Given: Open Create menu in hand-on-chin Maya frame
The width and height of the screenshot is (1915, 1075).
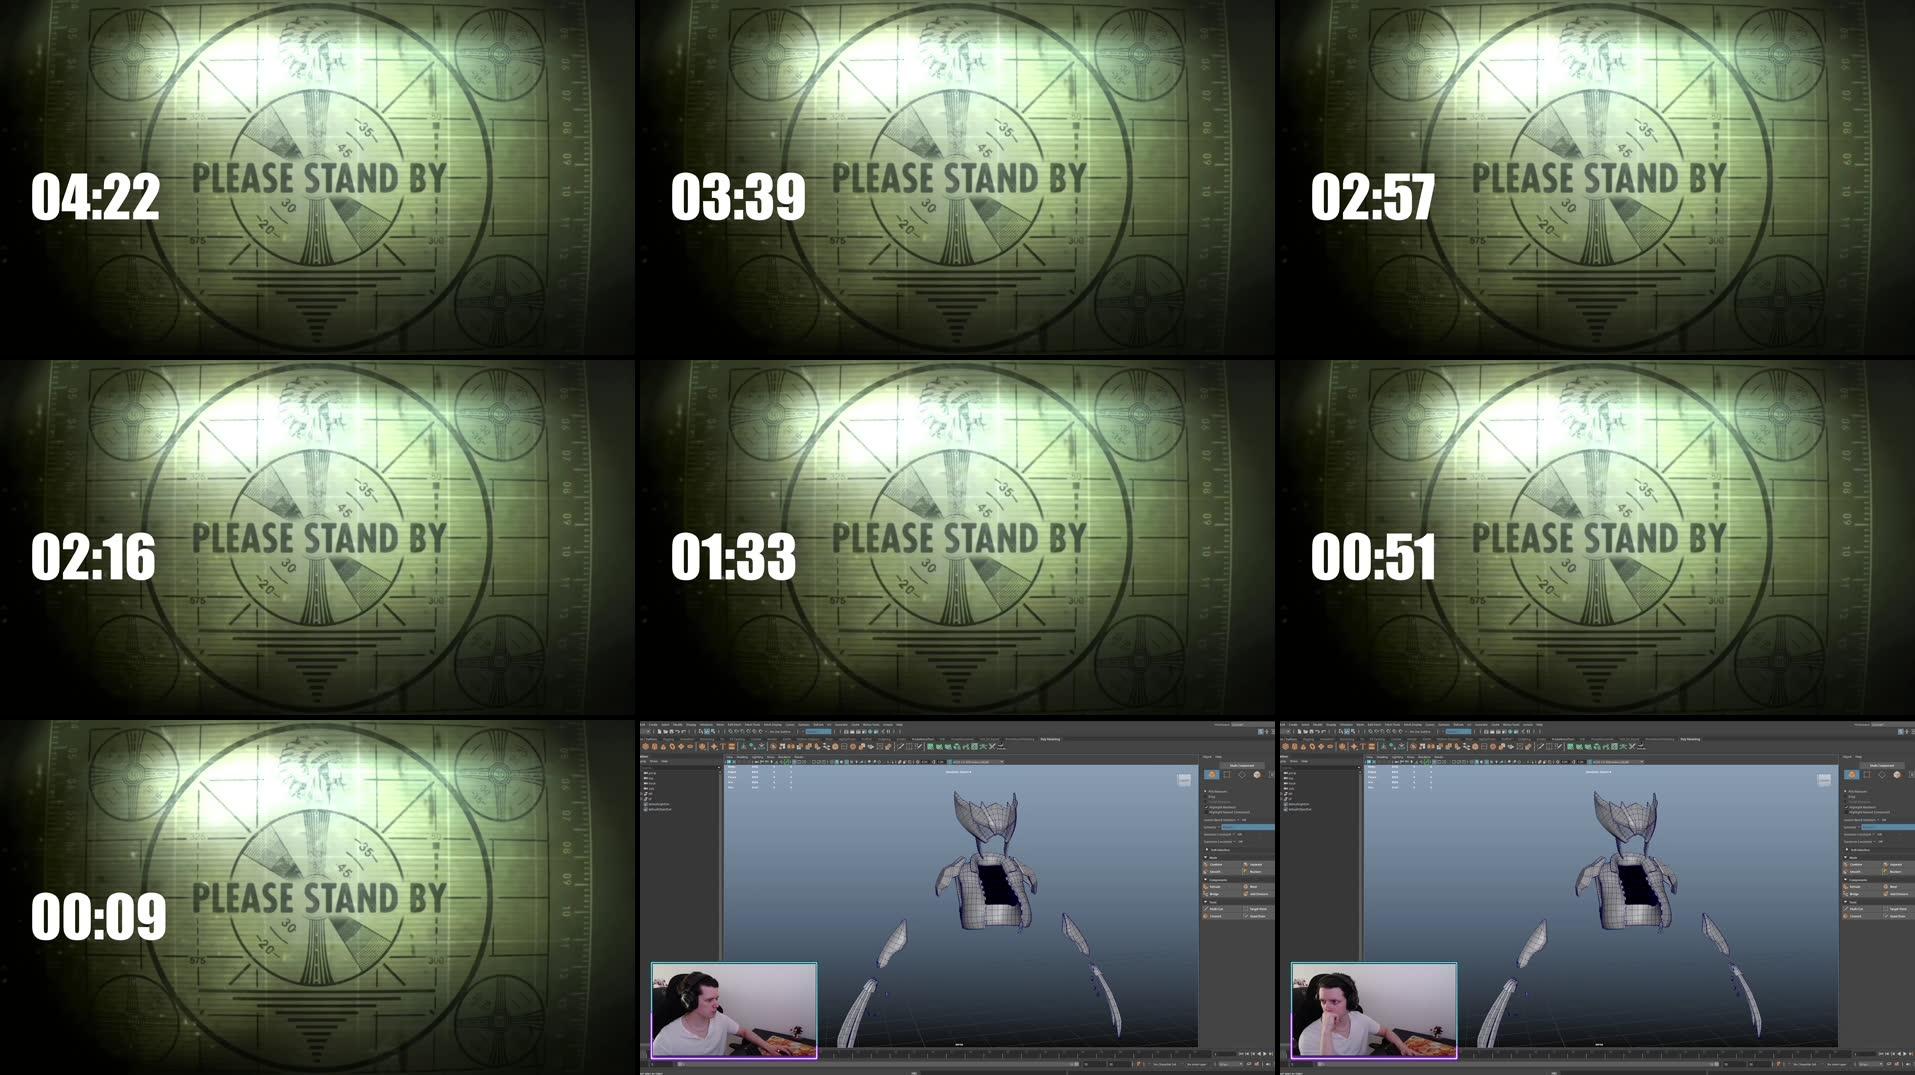Looking at the screenshot, I should 1293,725.
